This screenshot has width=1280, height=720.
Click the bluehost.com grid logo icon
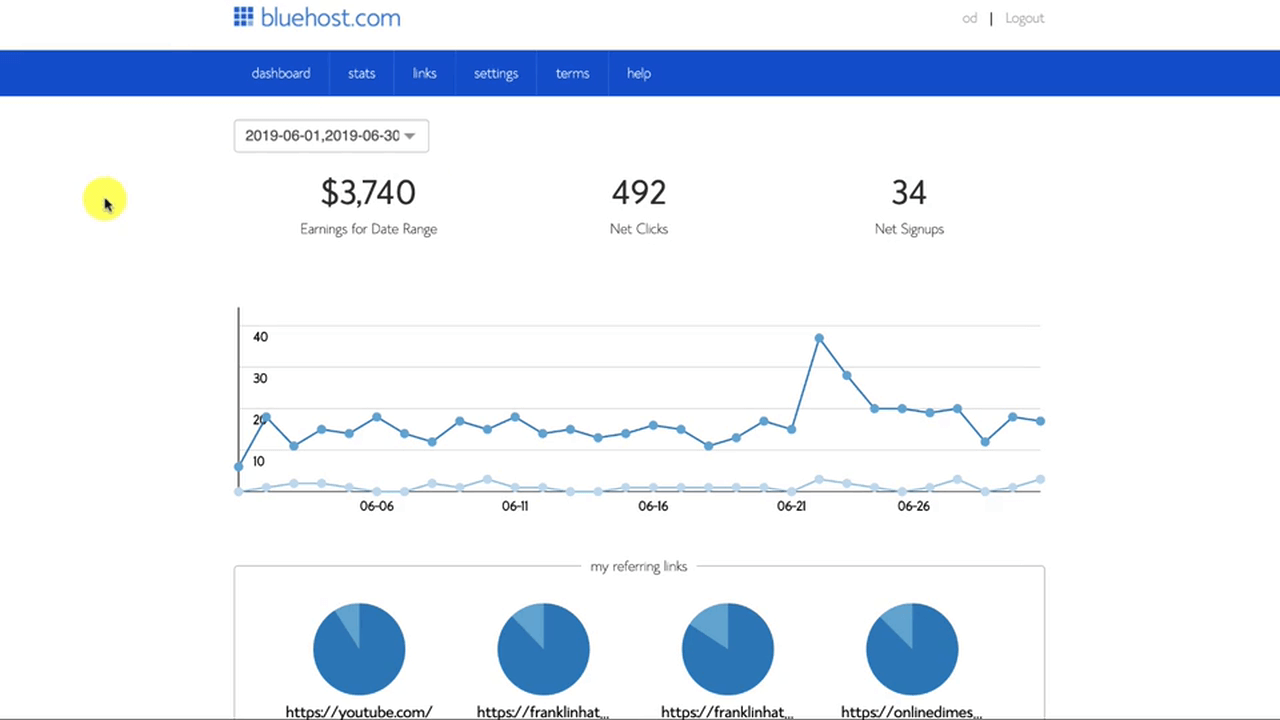[x=243, y=16]
